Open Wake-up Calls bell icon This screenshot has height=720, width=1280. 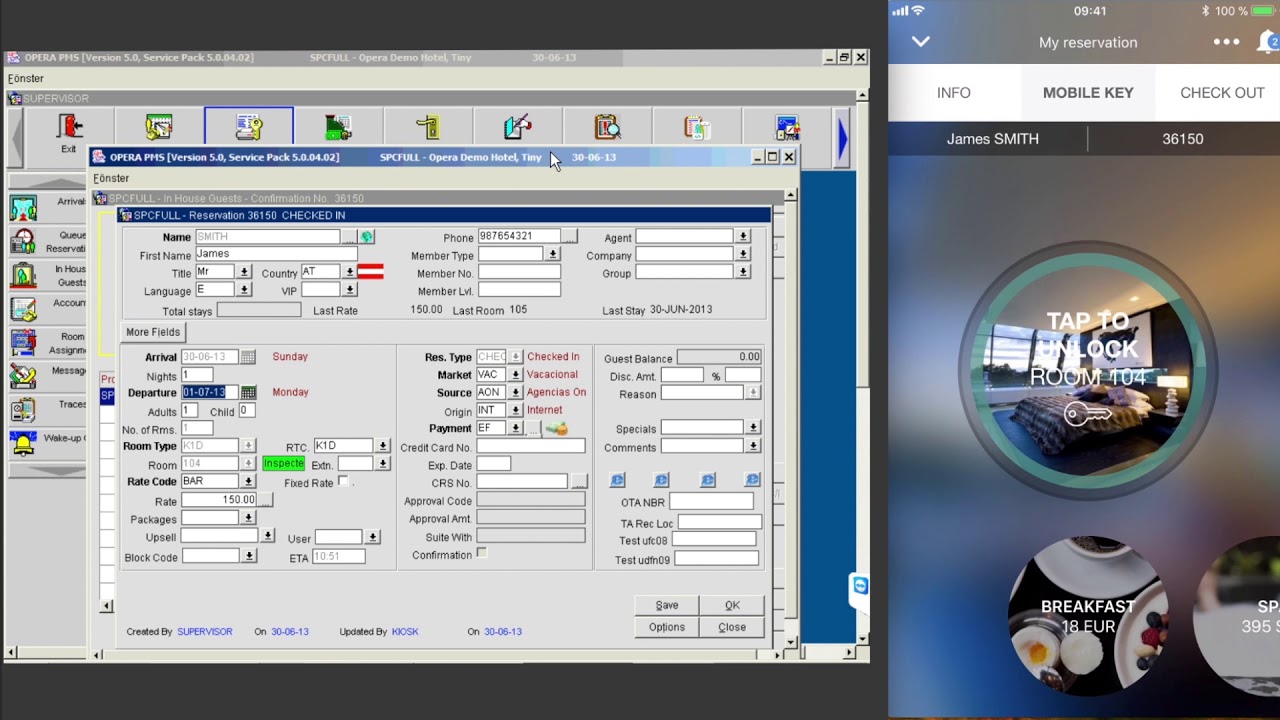23,444
